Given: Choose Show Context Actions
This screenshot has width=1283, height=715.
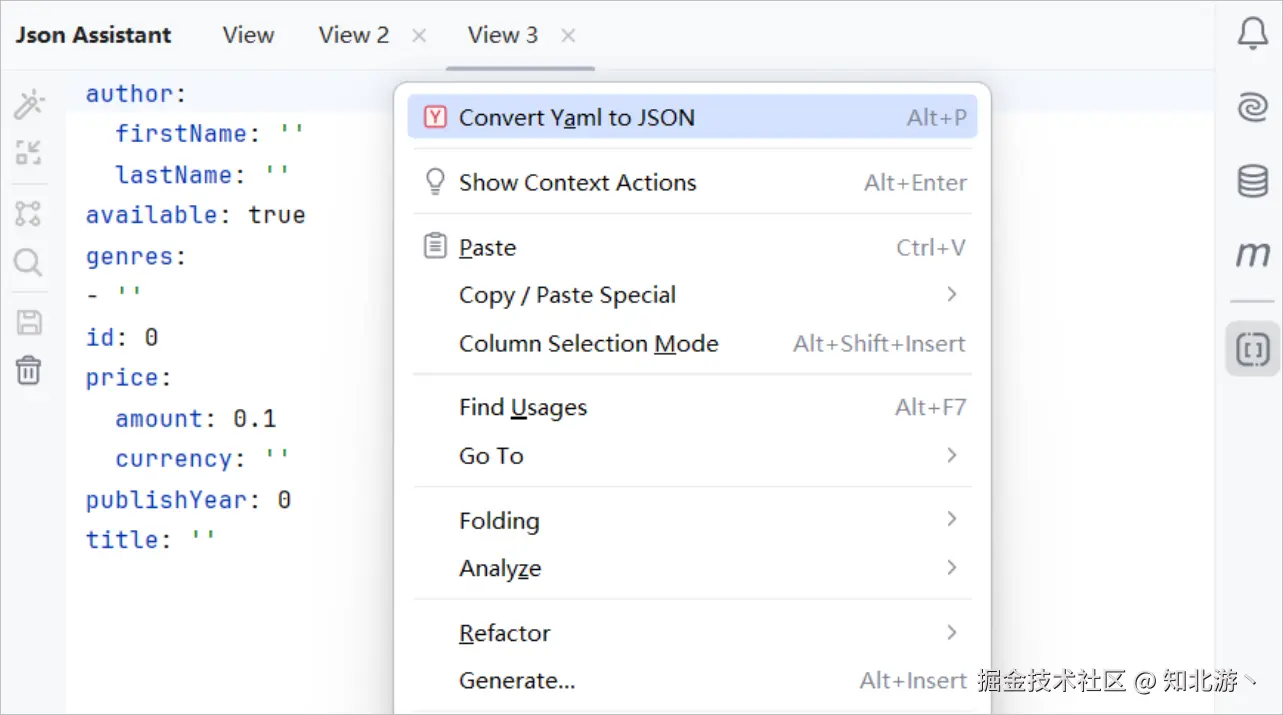Looking at the screenshot, I should pos(577,183).
